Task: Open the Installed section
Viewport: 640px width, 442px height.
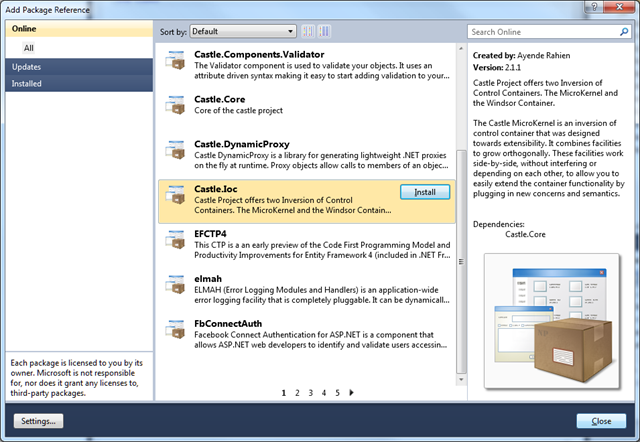Action: pyautogui.click(x=80, y=83)
